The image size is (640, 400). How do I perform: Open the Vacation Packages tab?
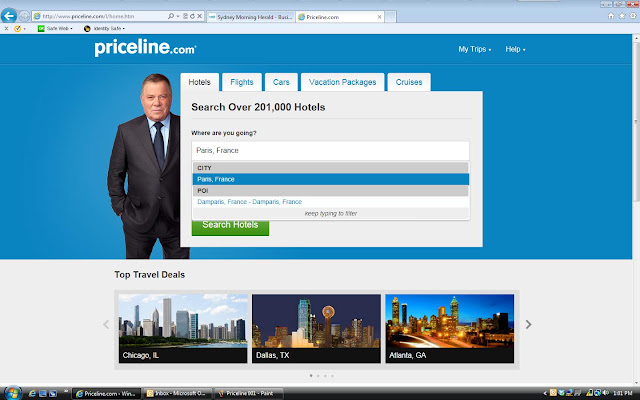(x=342, y=82)
